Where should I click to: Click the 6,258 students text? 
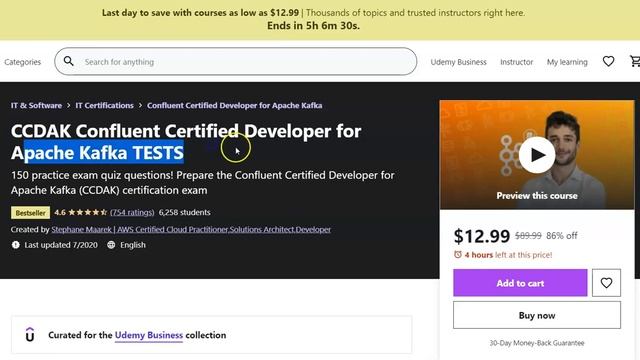184,212
